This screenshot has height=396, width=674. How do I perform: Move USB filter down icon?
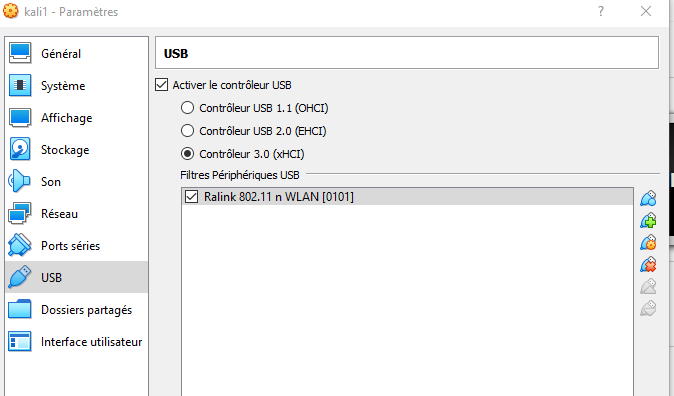point(648,308)
